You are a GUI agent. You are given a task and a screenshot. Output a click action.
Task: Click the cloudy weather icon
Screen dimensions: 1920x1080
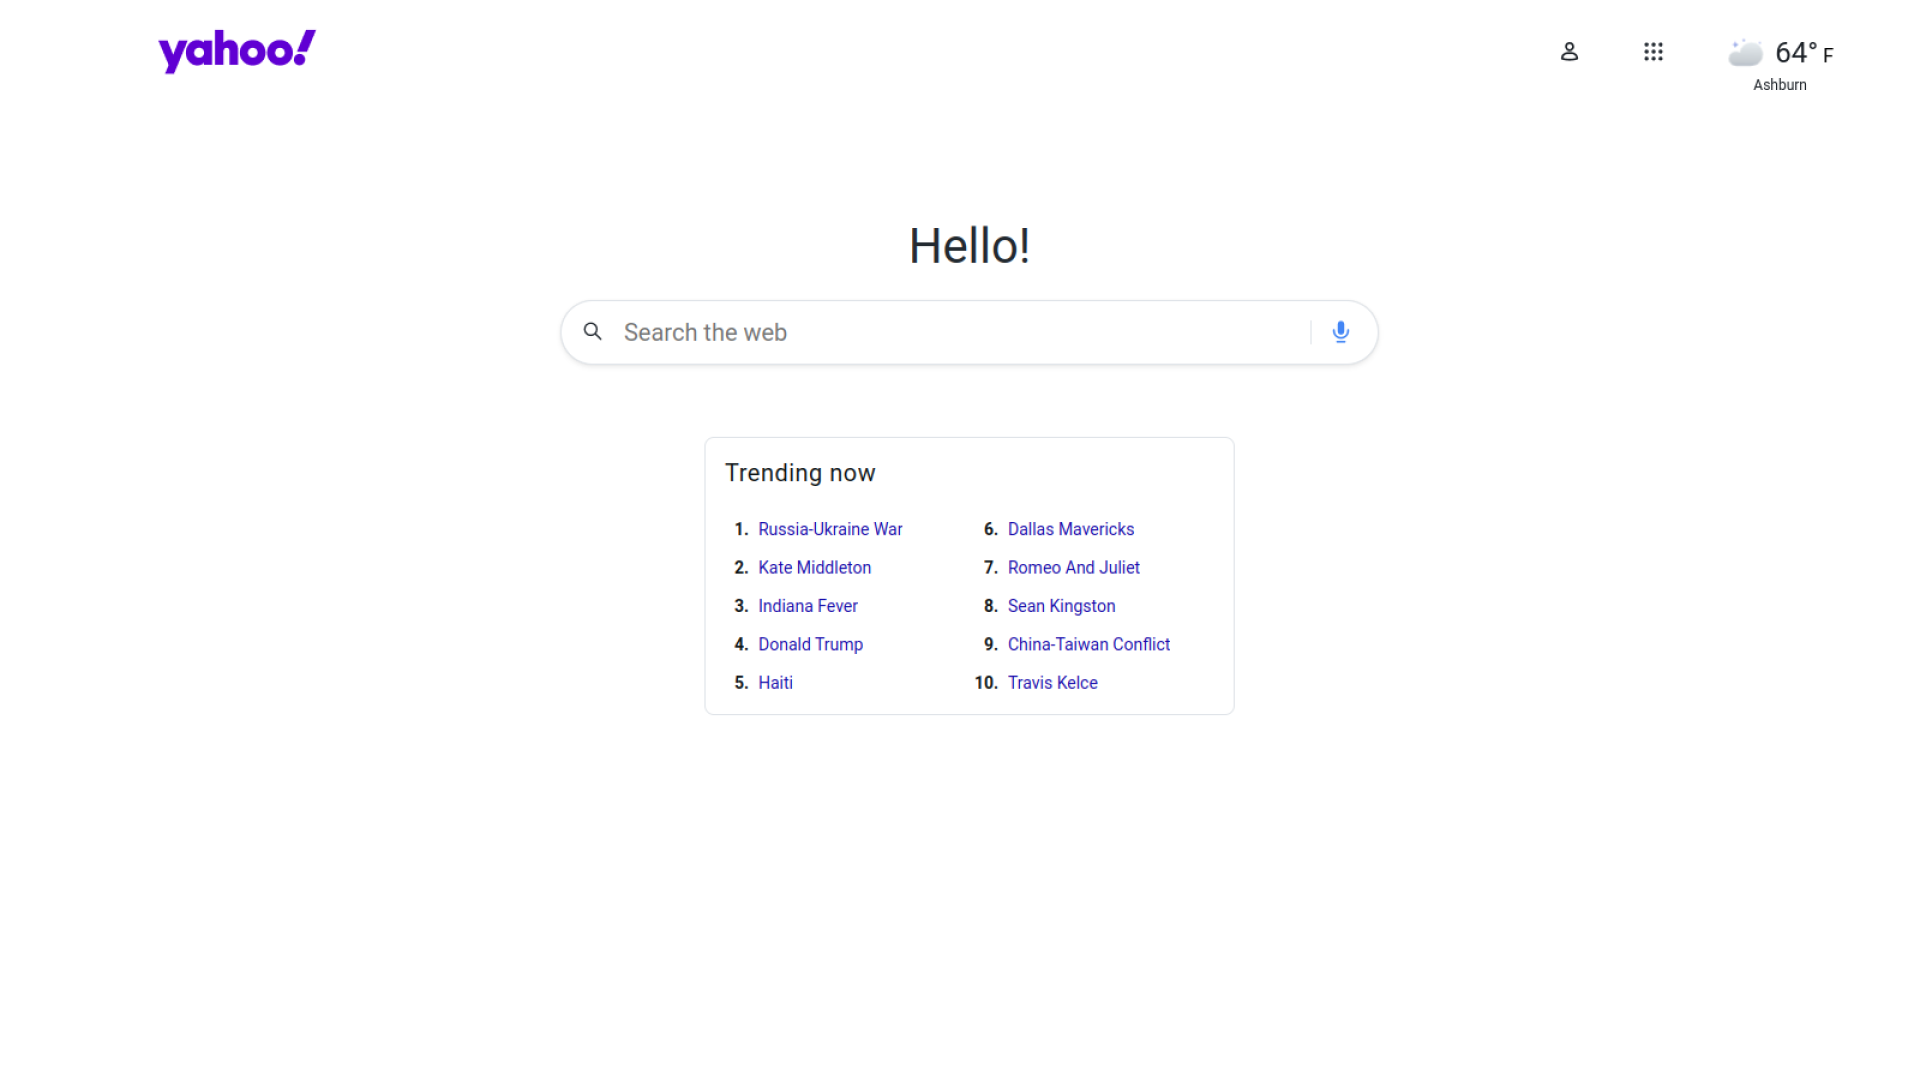point(1745,53)
